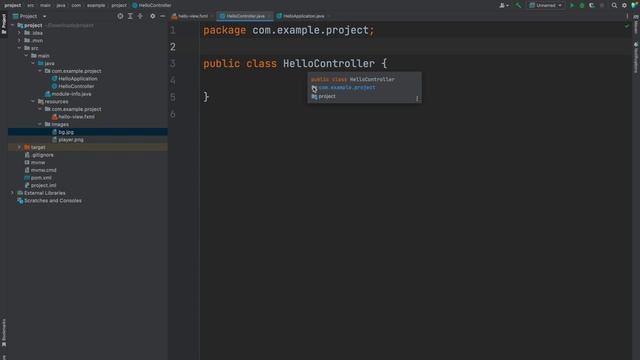640x360 pixels.
Task: Click the Notifications side panel tab
Action: [636, 58]
